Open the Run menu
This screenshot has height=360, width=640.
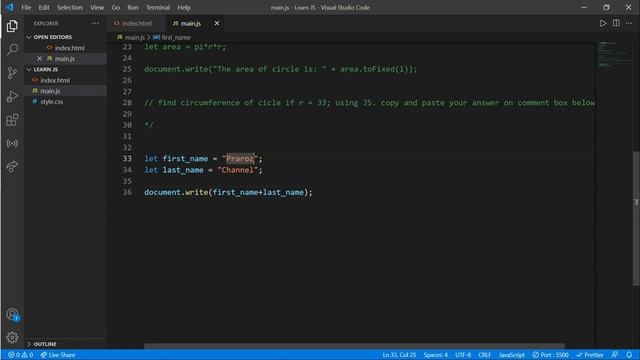pyautogui.click(x=133, y=7)
